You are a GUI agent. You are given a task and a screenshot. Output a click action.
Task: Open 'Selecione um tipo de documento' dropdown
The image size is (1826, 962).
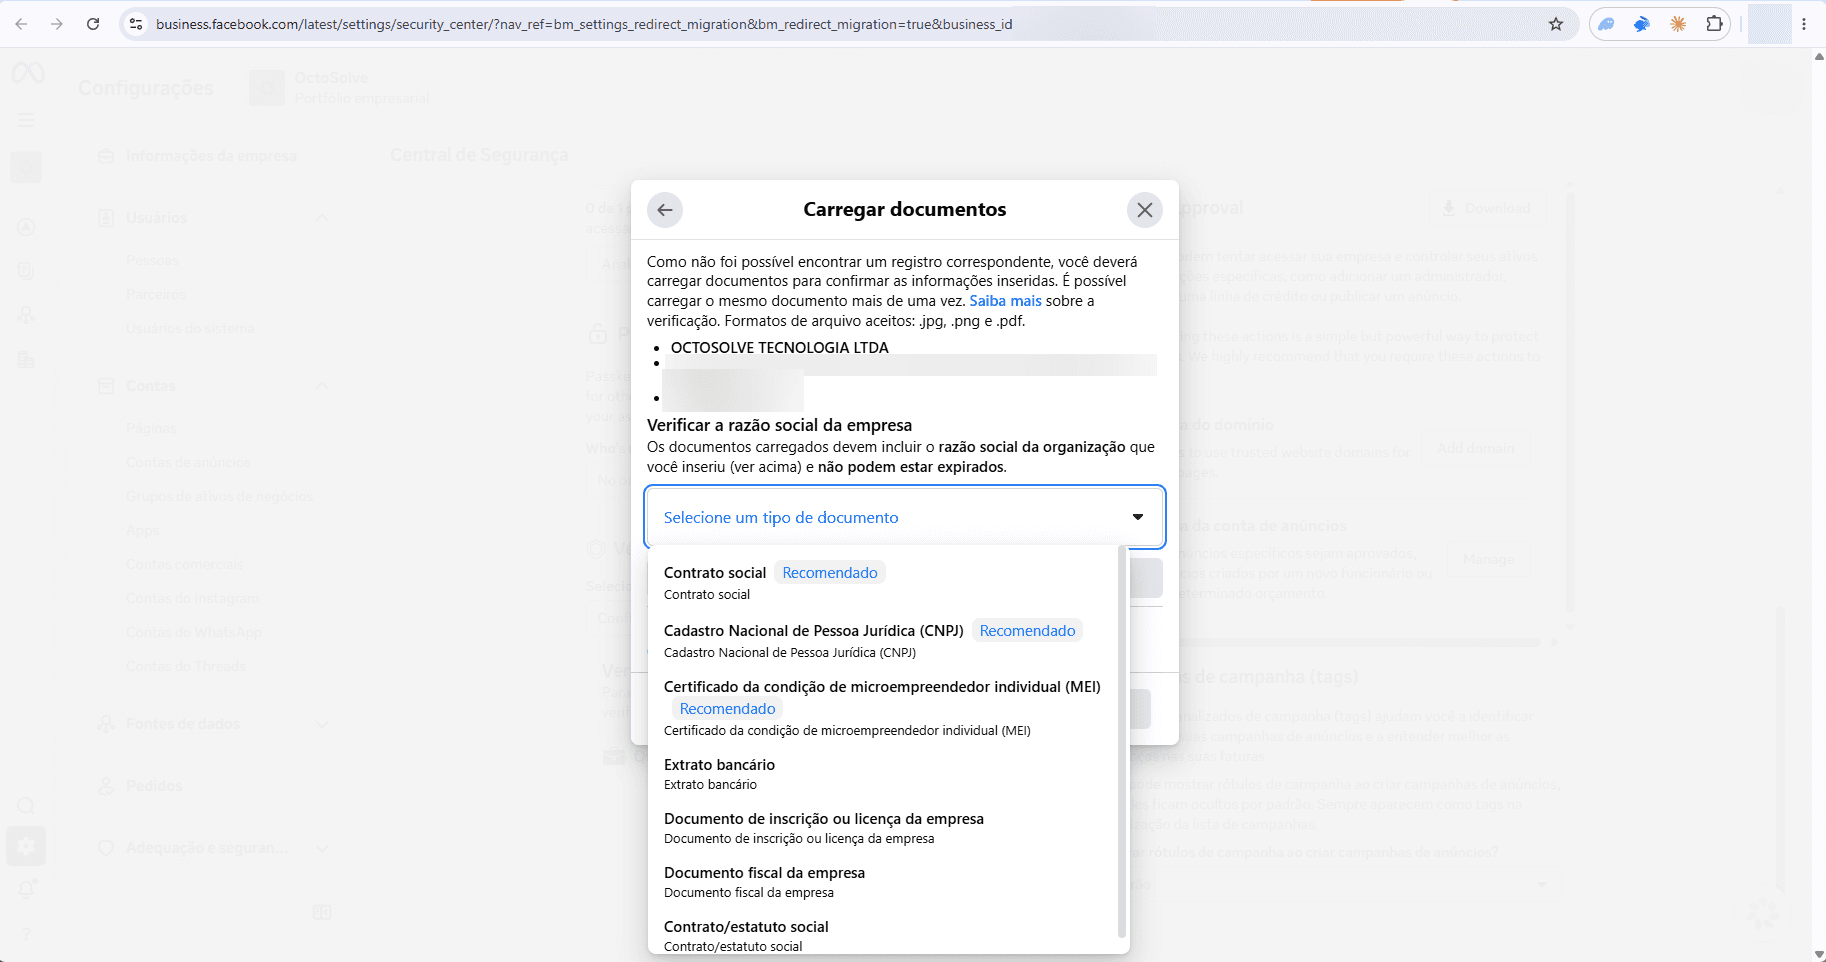(905, 517)
